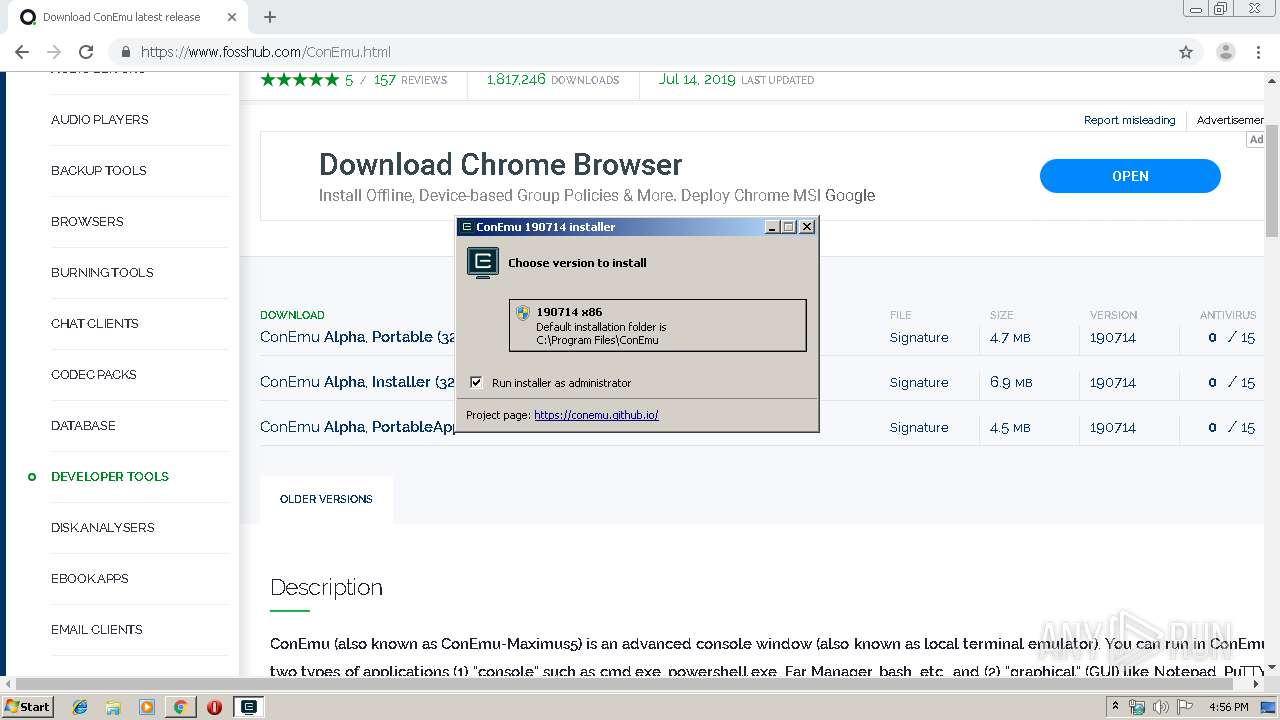This screenshot has width=1280, height=720.
Task: Open the red Opera-style taskbar icon
Action: click(x=214, y=707)
